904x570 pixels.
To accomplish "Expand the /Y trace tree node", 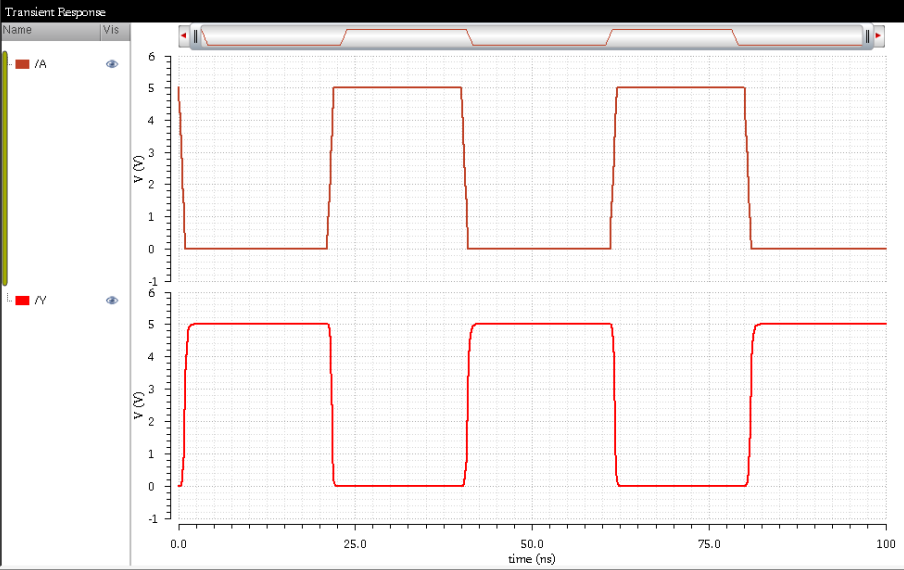I will coord(9,299).
